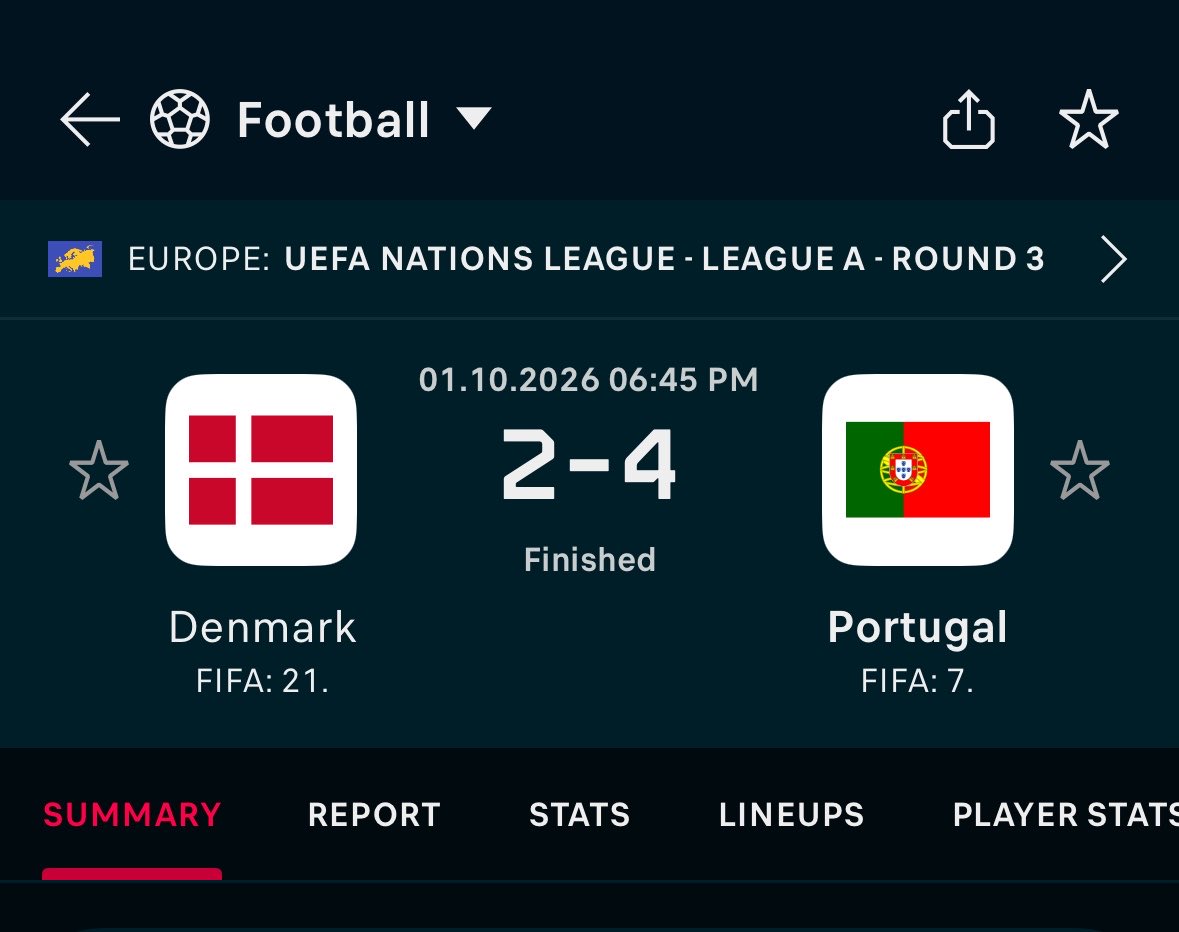Viewport: 1179px width, 932px height.
Task: Open the Portugal flag logo
Action: [x=917, y=470]
